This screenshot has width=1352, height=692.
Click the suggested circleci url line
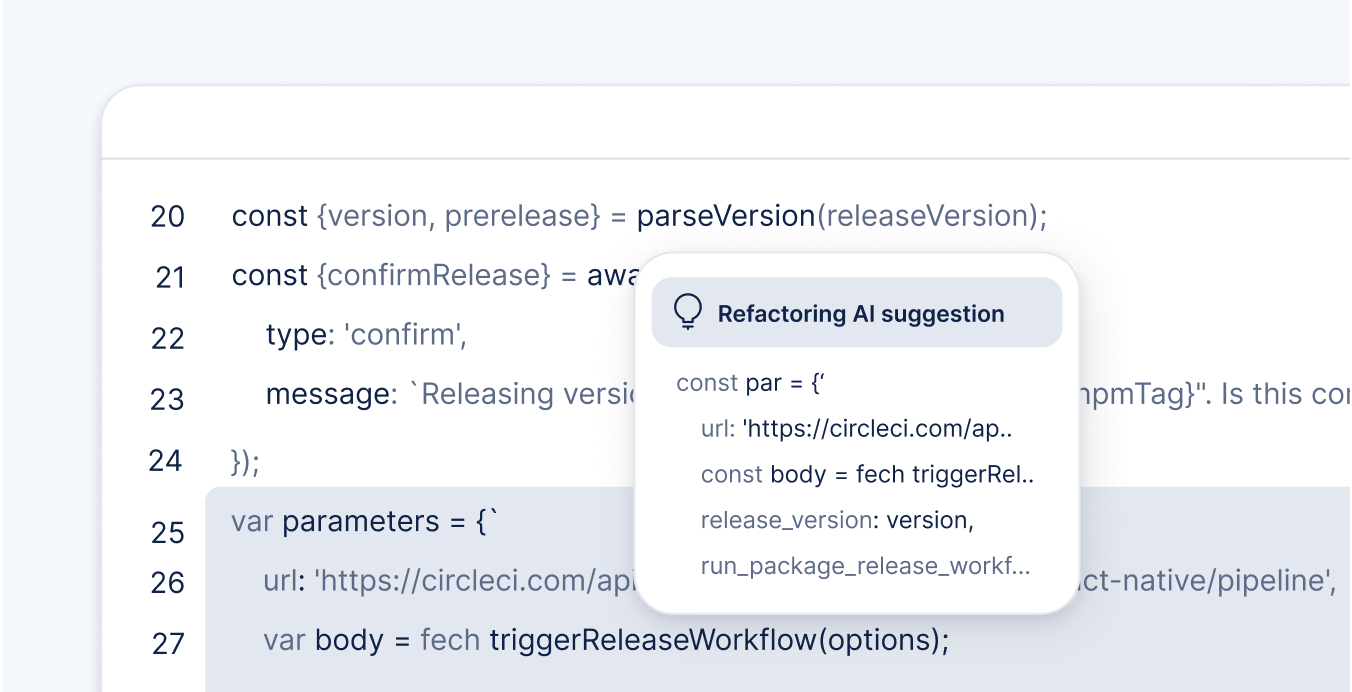tap(856, 429)
